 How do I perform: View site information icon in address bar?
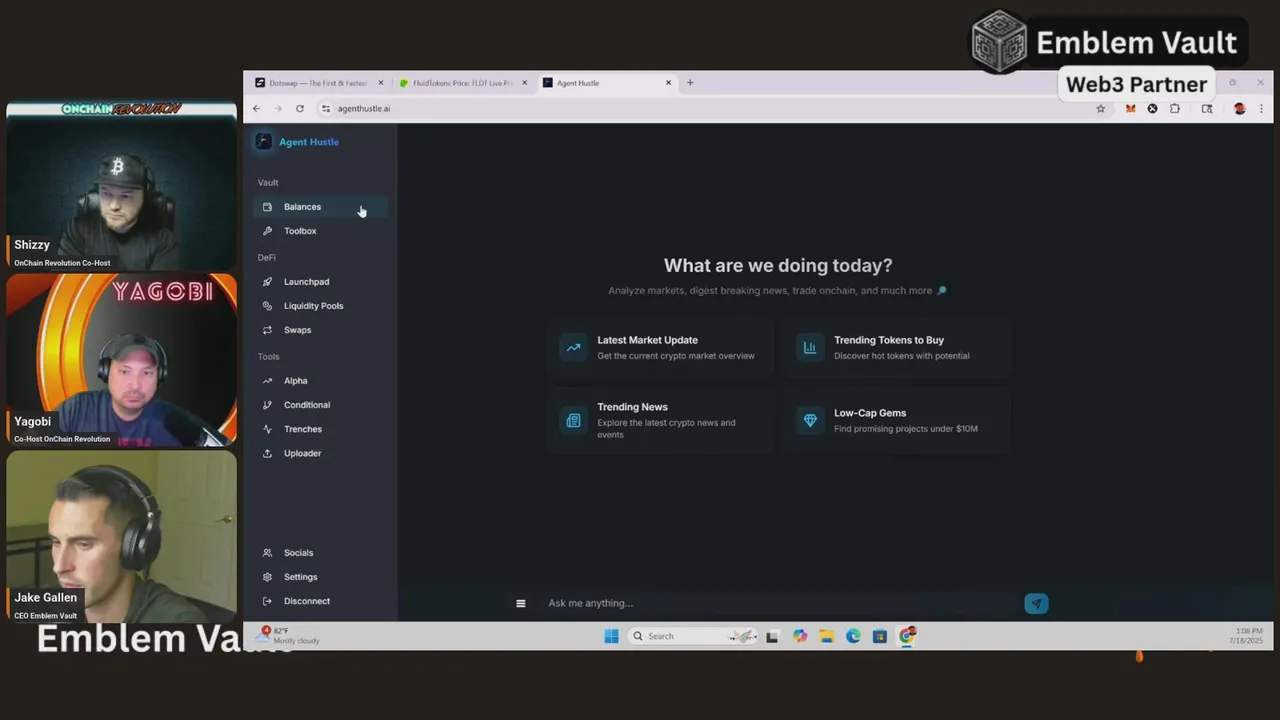pyautogui.click(x=326, y=108)
